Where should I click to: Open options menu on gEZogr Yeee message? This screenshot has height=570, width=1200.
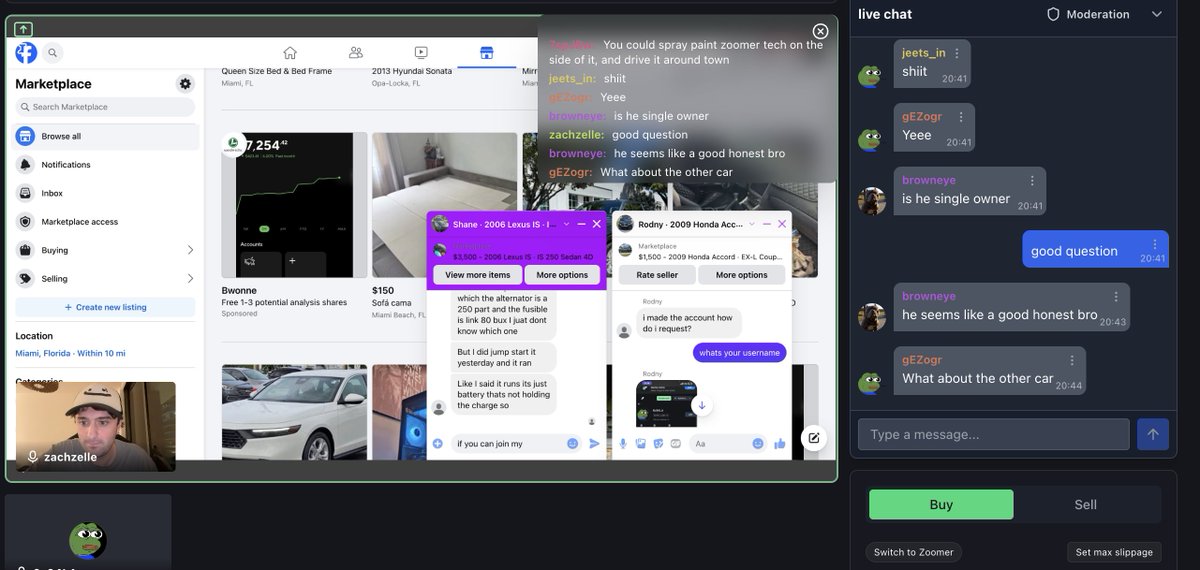[961, 117]
